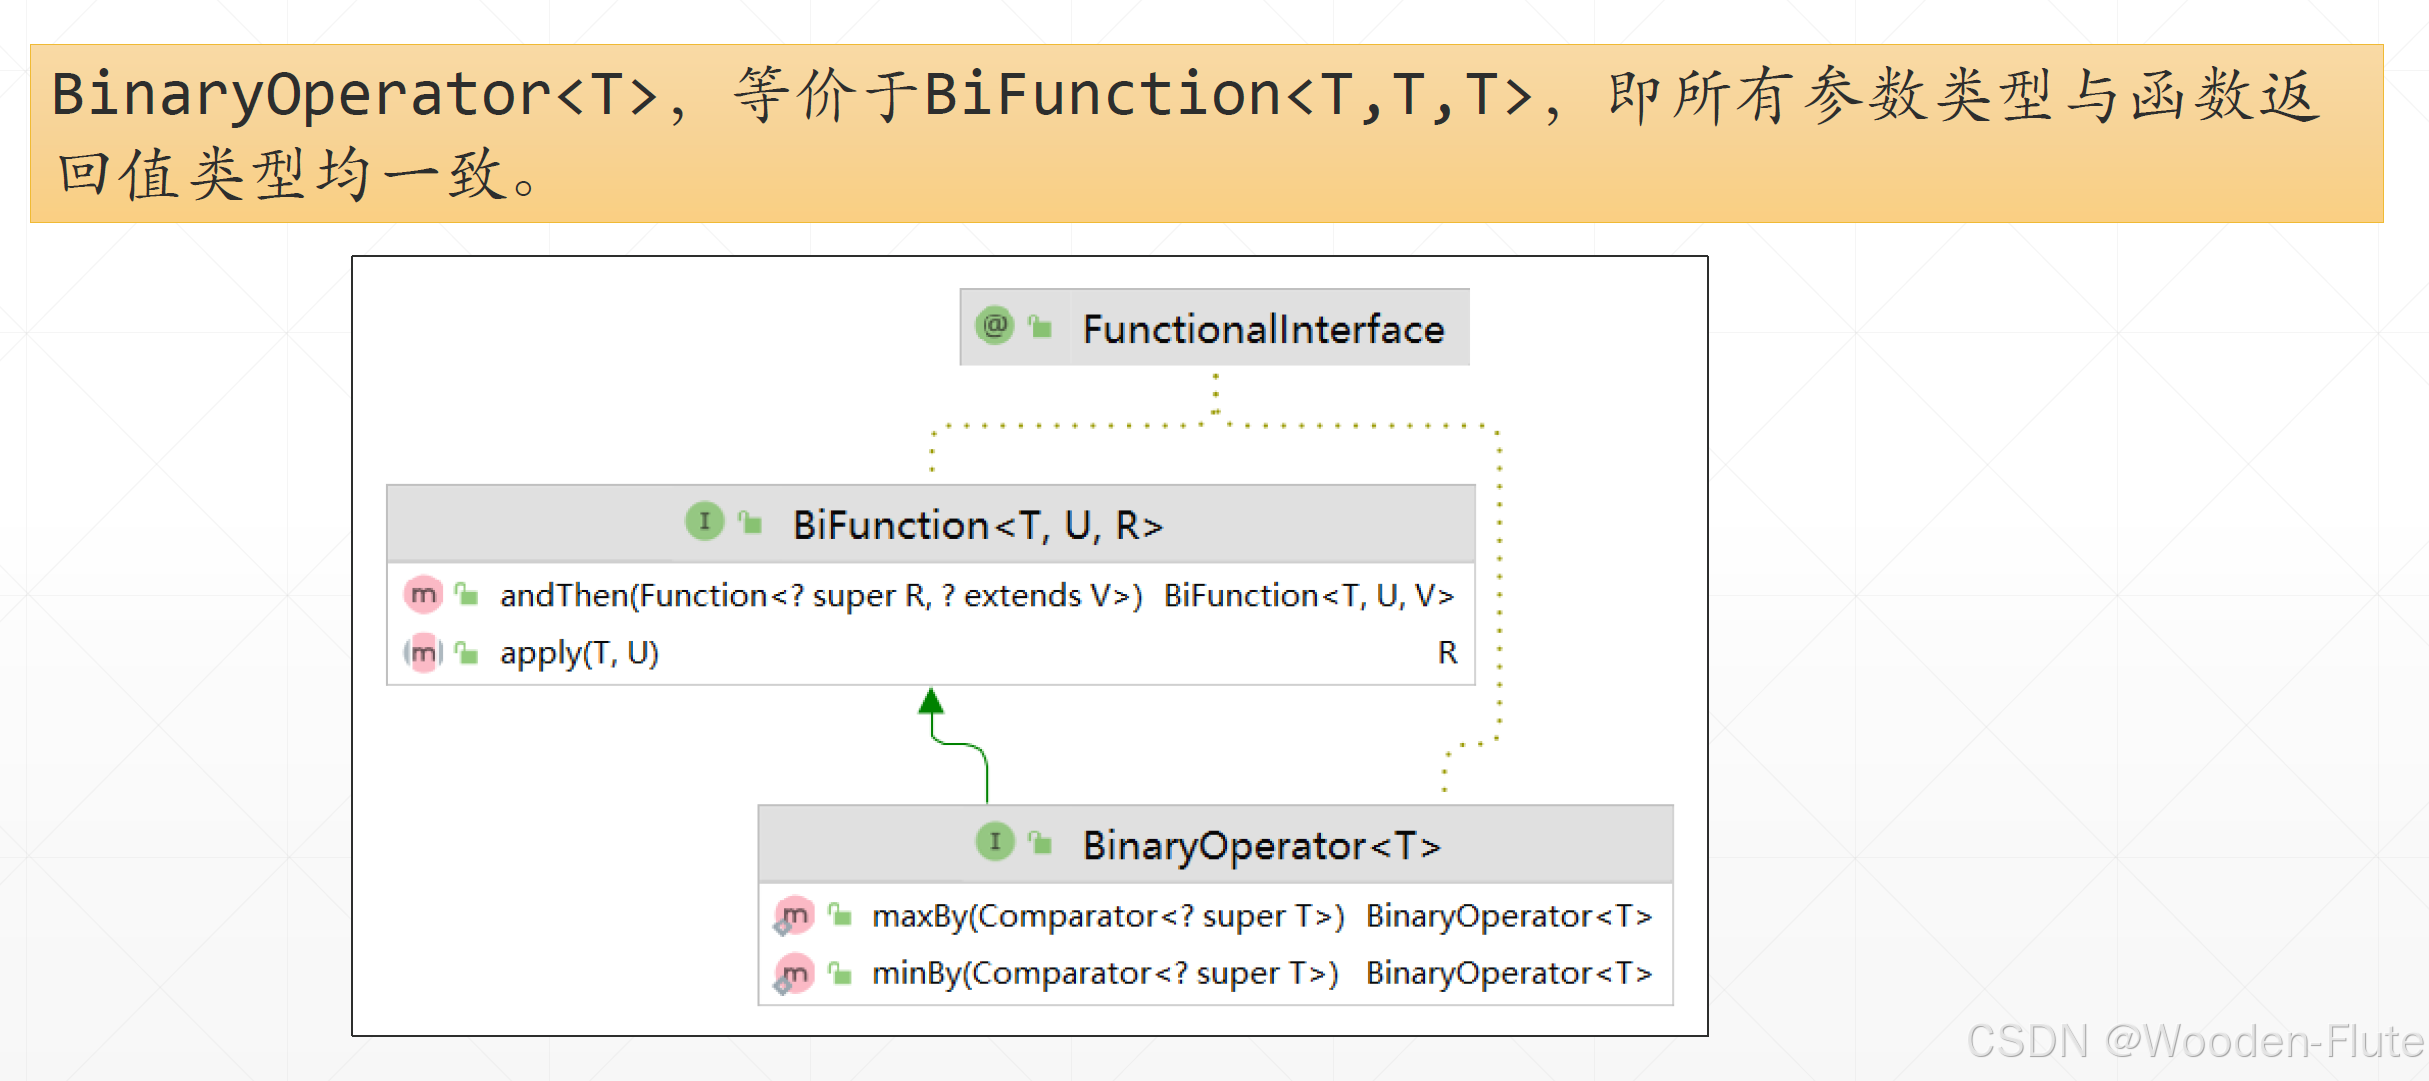Click the orange description text banner
The height and width of the screenshot is (1081, 2429).
pos(1206,133)
